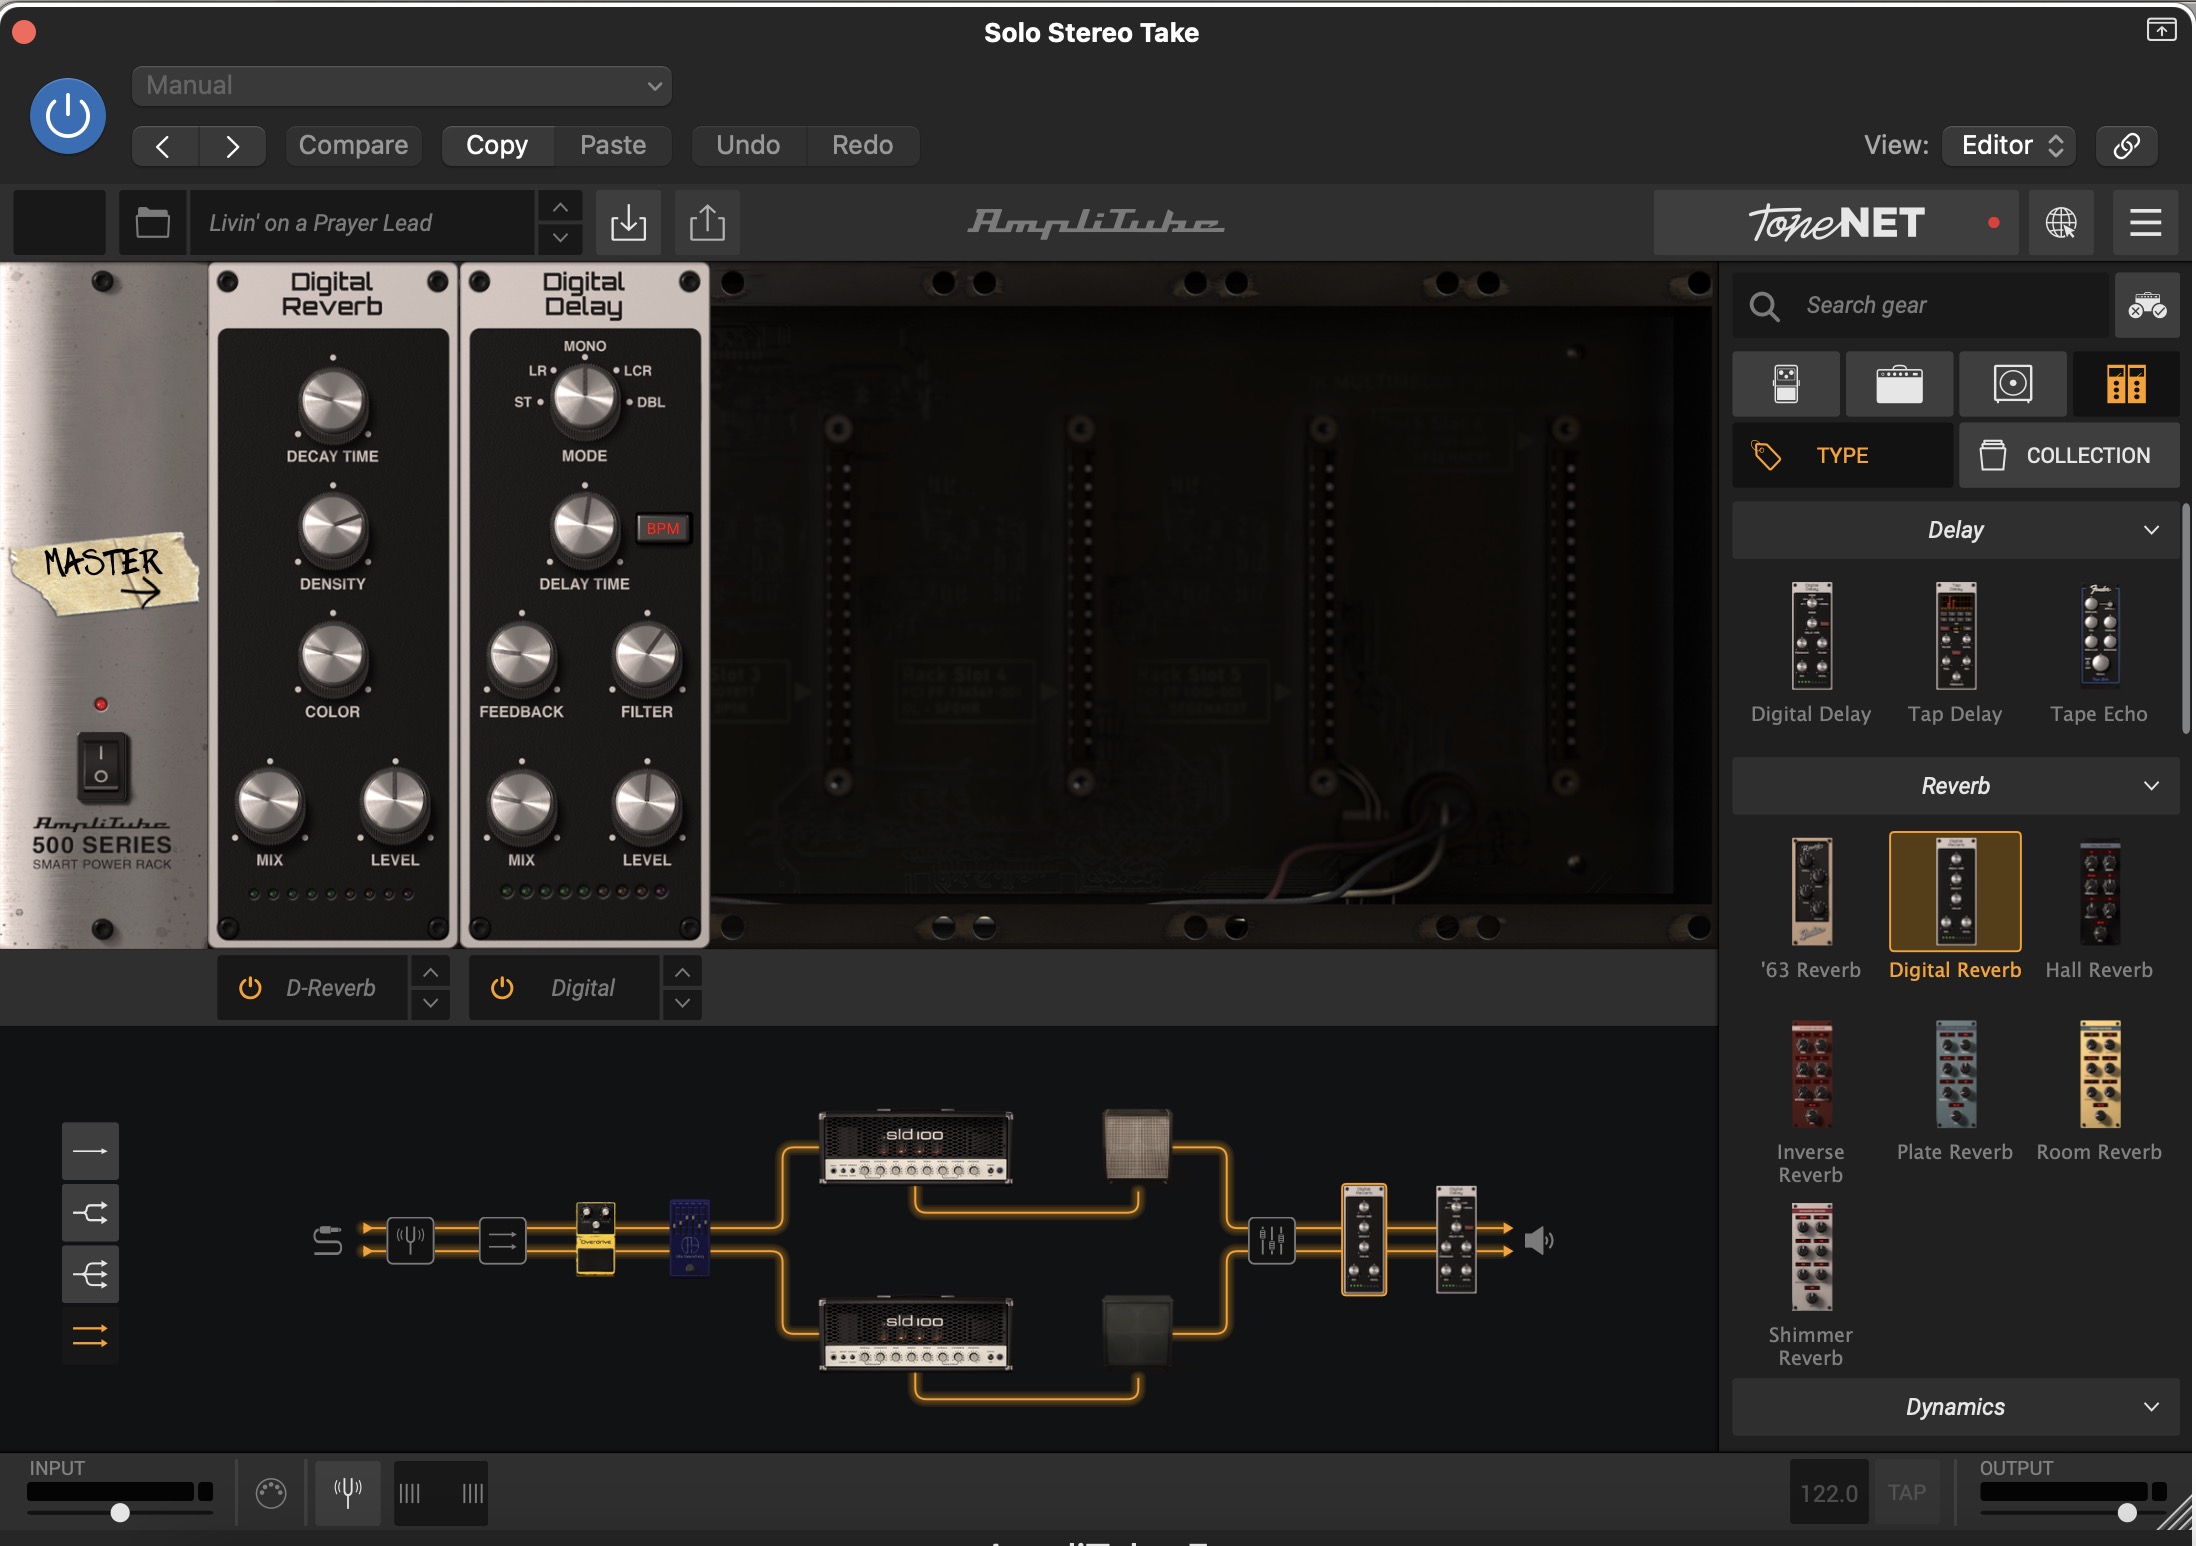Click the 122.0 tempo value field

[x=1828, y=1493]
